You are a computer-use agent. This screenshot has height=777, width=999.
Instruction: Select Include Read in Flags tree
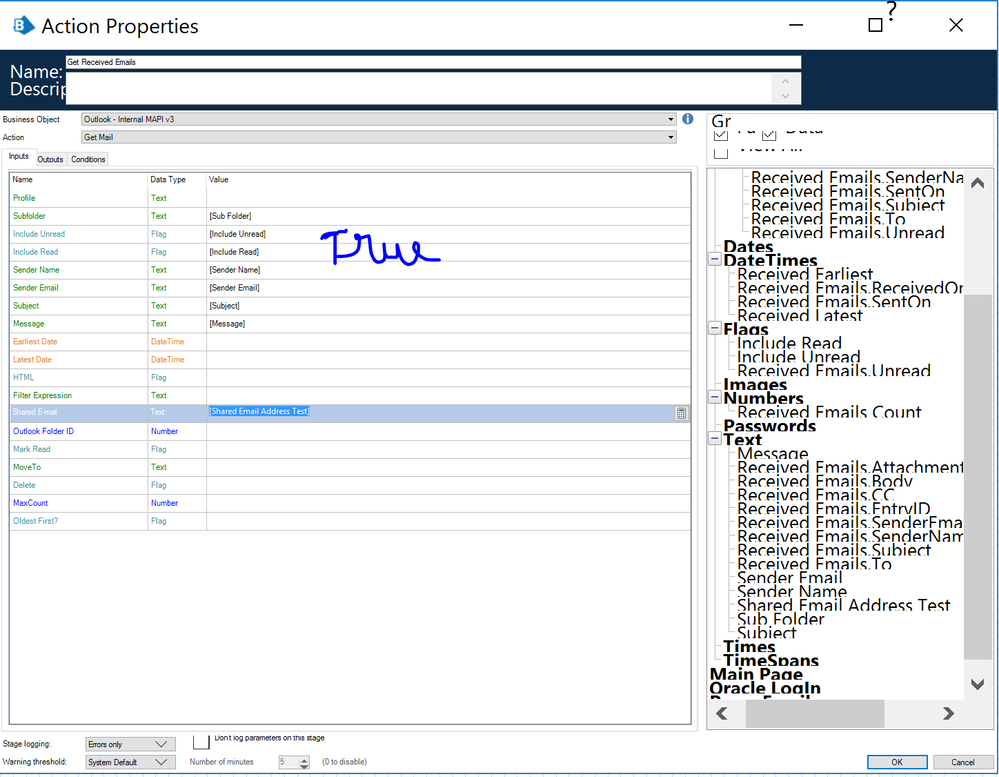click(x=789, y=343)
